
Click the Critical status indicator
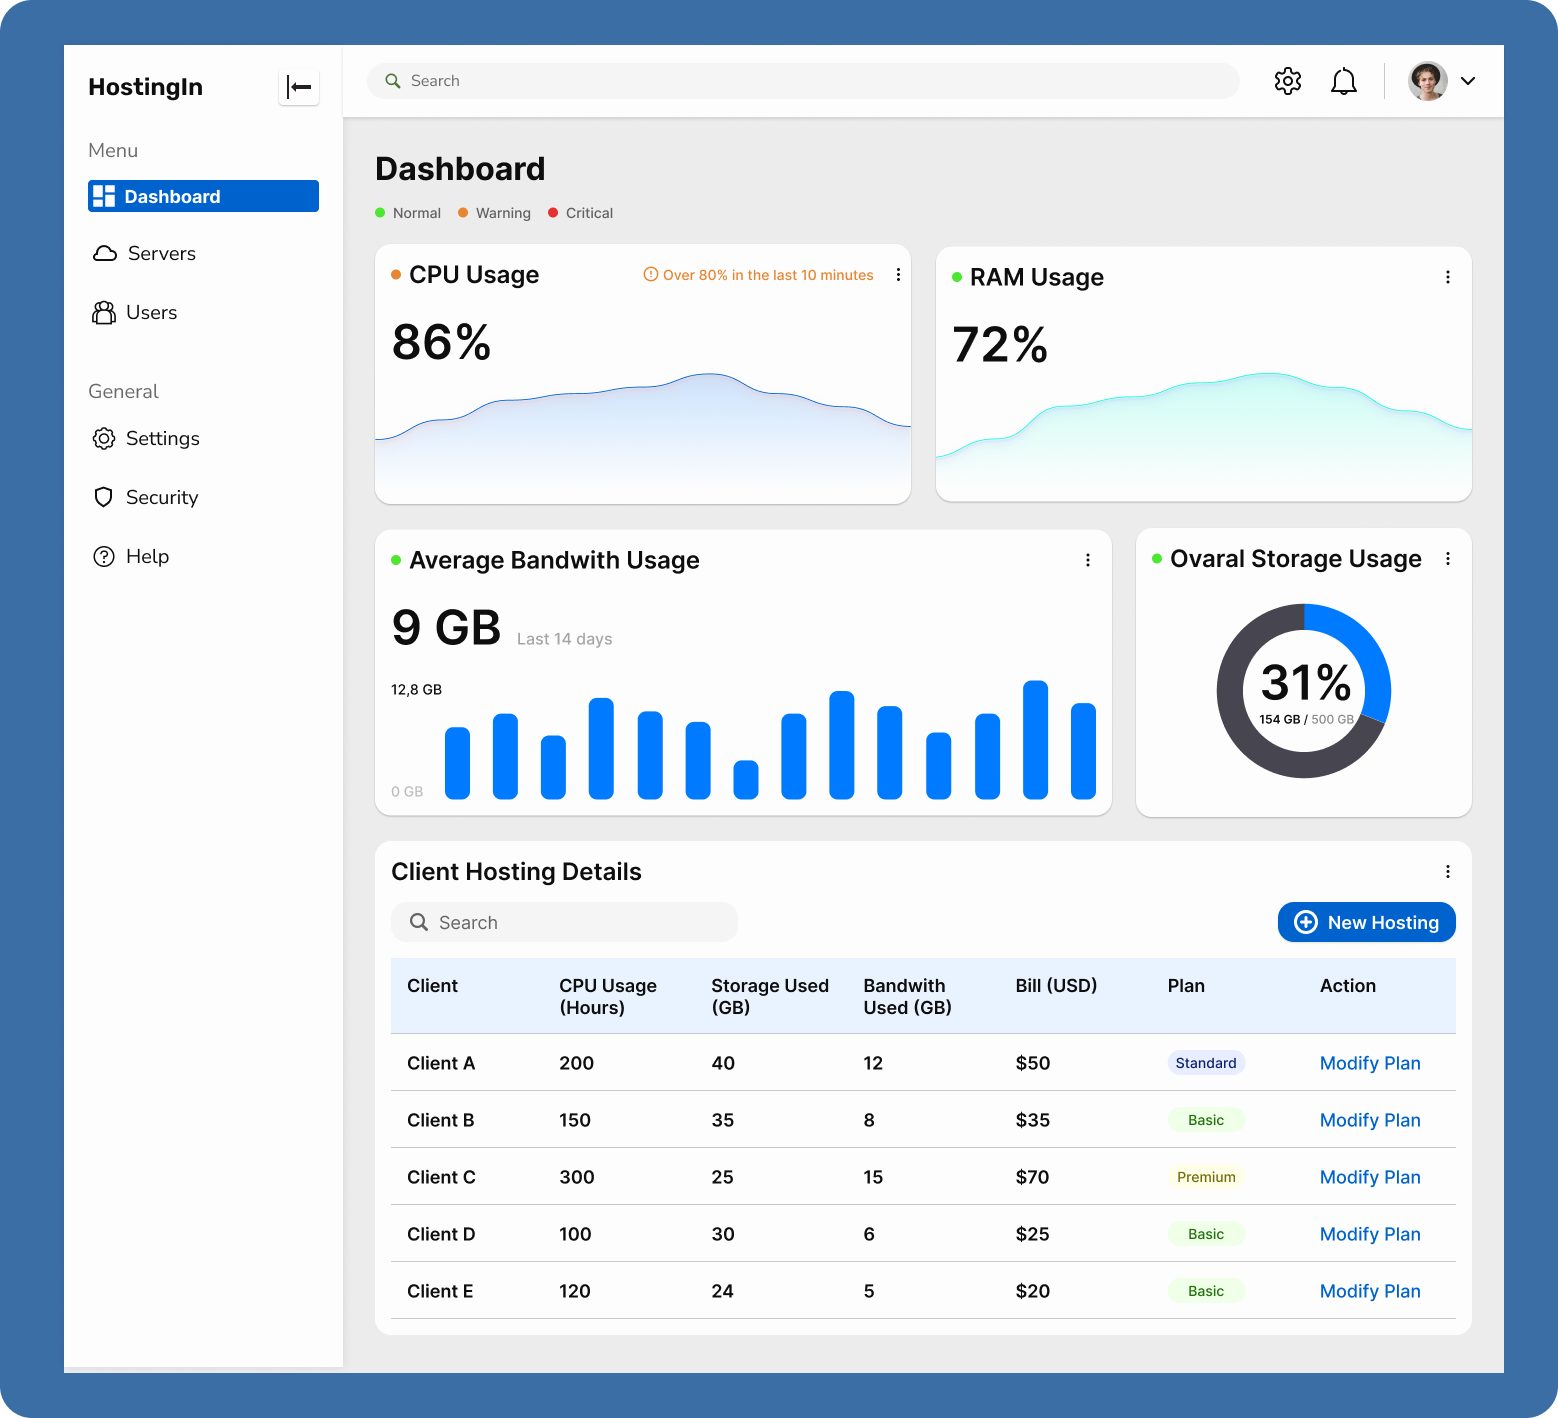coord(580,212)
